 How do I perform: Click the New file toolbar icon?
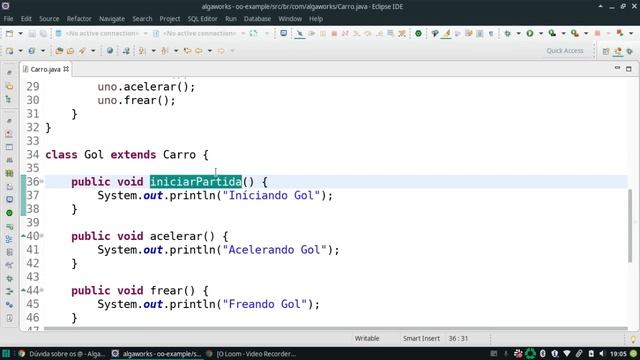9,33
